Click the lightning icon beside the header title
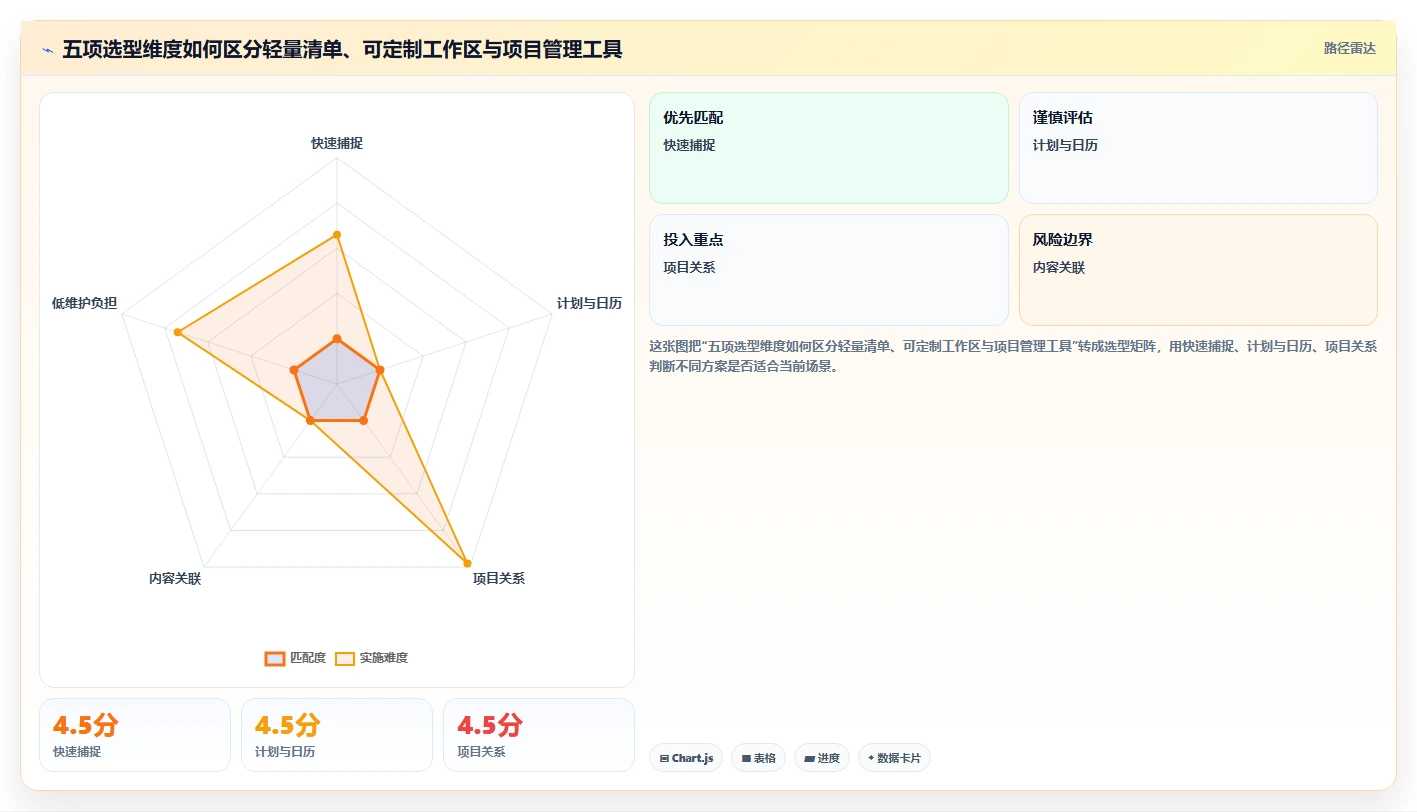 point(47,49)
